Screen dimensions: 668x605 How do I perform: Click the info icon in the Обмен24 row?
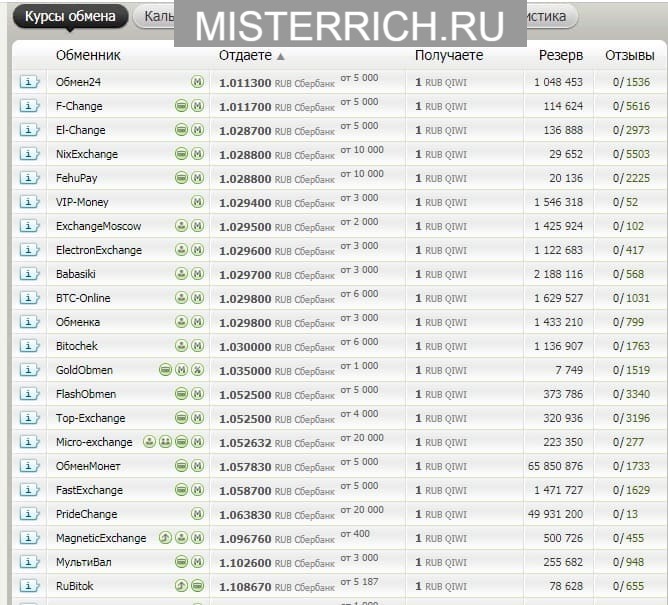[28, 82]
